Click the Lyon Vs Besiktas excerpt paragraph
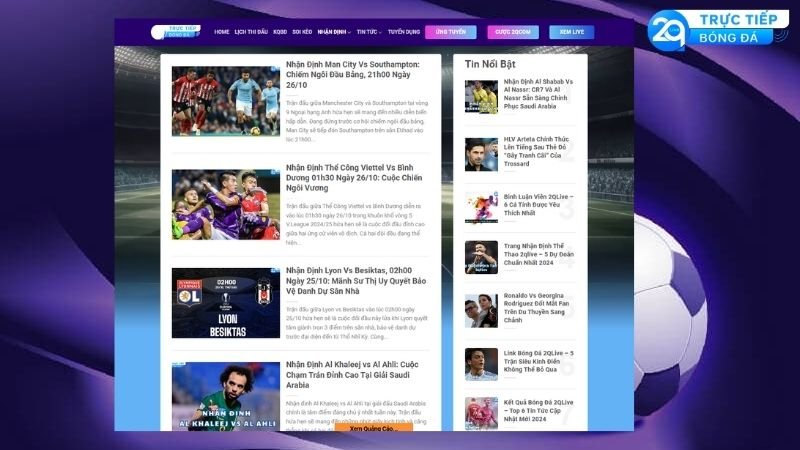The height and width of the screenshot is (450, 800). tap(357, 323)
